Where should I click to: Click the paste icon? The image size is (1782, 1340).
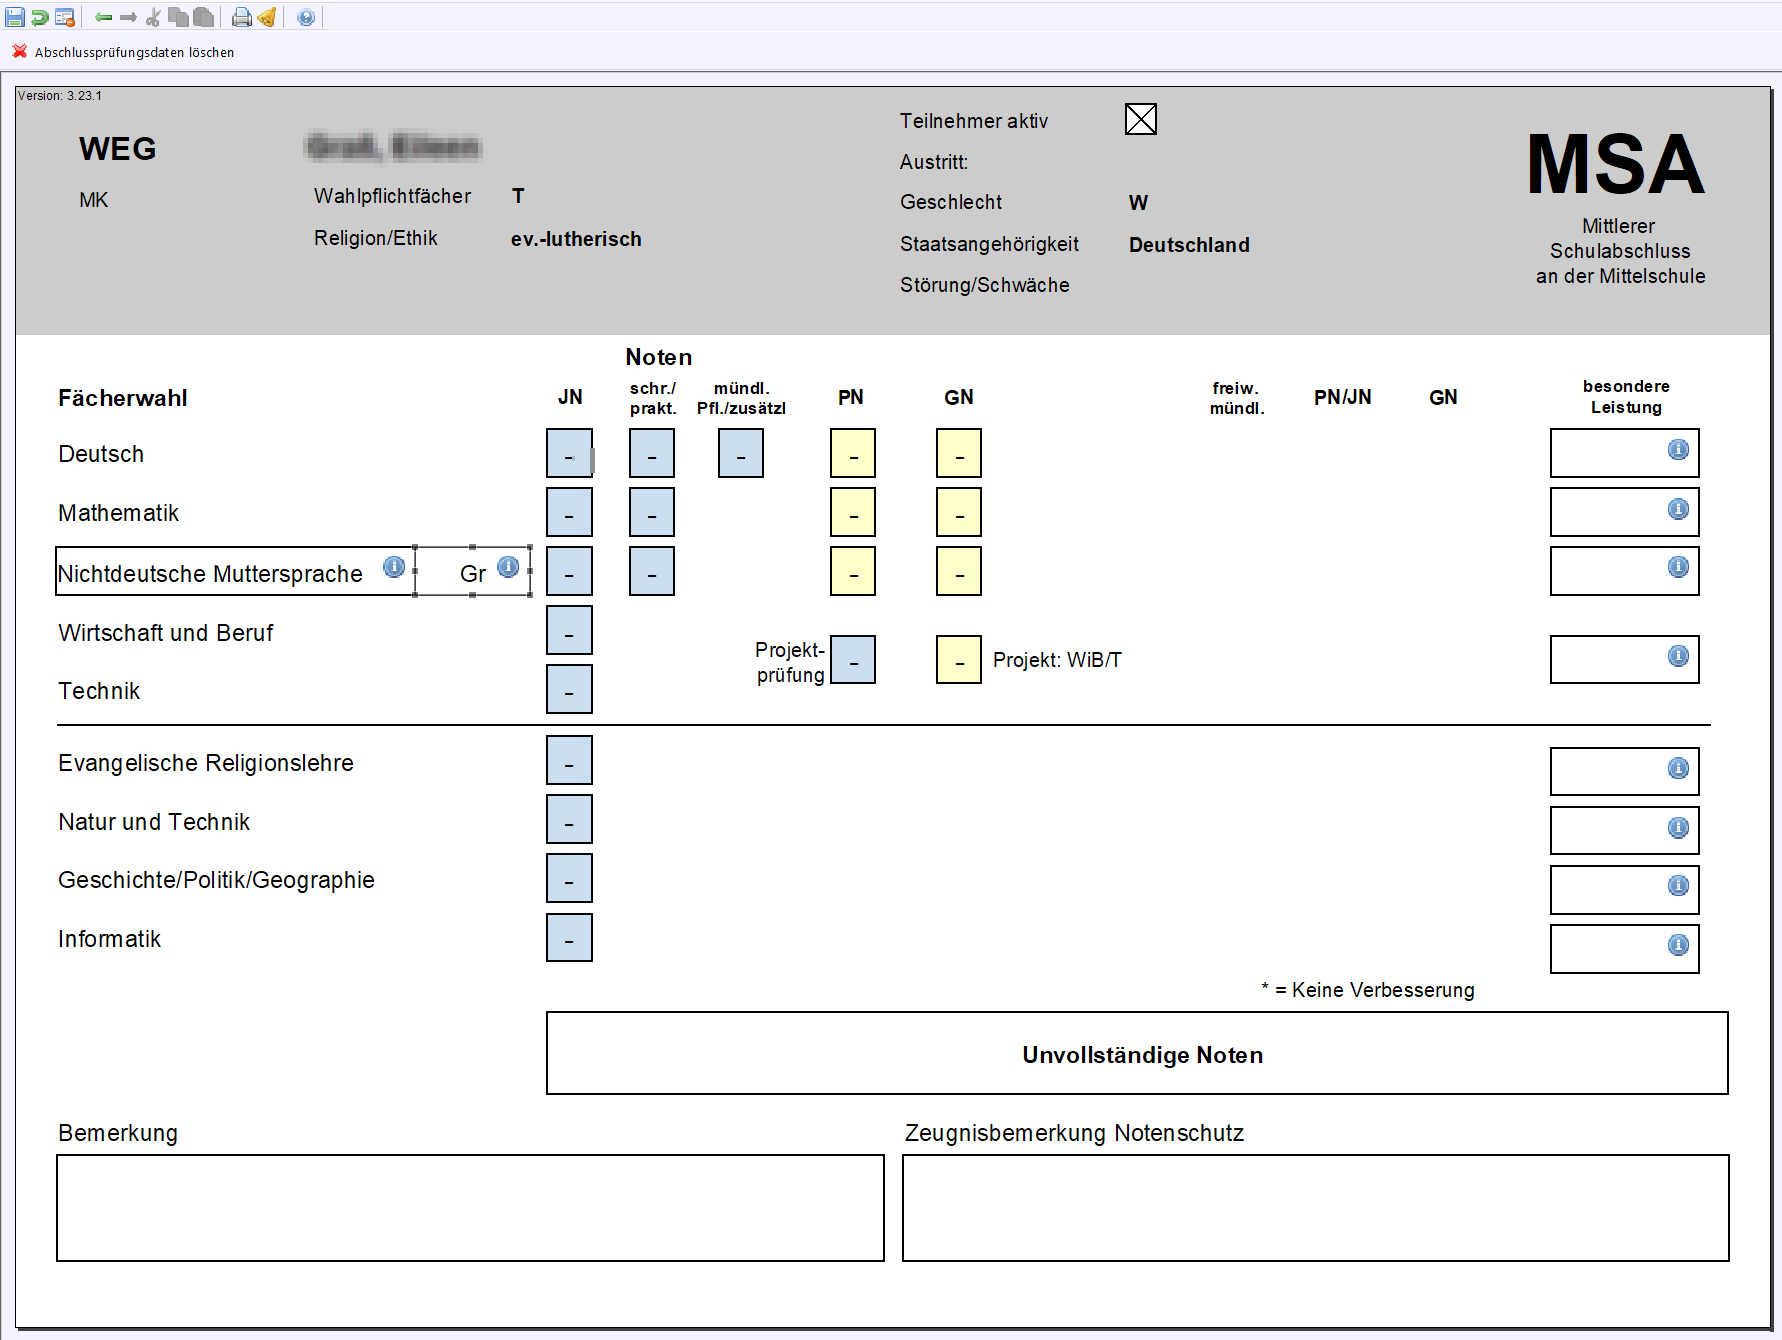tap(204, 17)
